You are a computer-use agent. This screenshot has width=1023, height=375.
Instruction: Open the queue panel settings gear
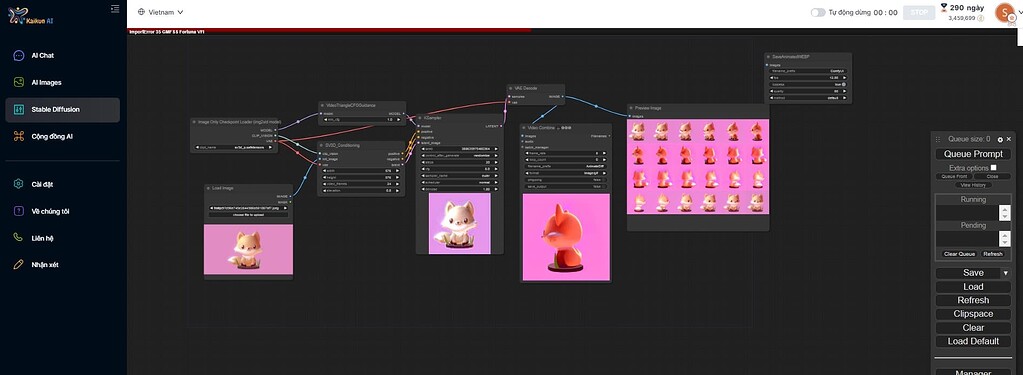[x=1000, y=139]
